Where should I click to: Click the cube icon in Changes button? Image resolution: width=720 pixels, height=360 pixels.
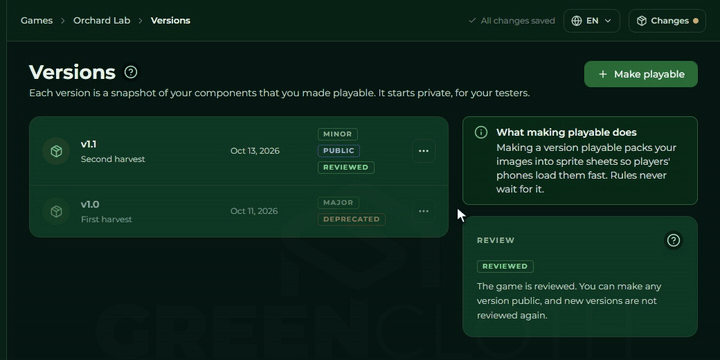tap(641, 21)
